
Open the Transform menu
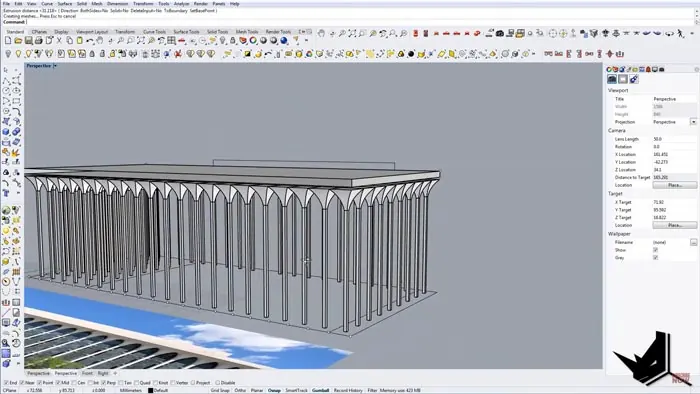pyautogui.click(x=143, y=4)
